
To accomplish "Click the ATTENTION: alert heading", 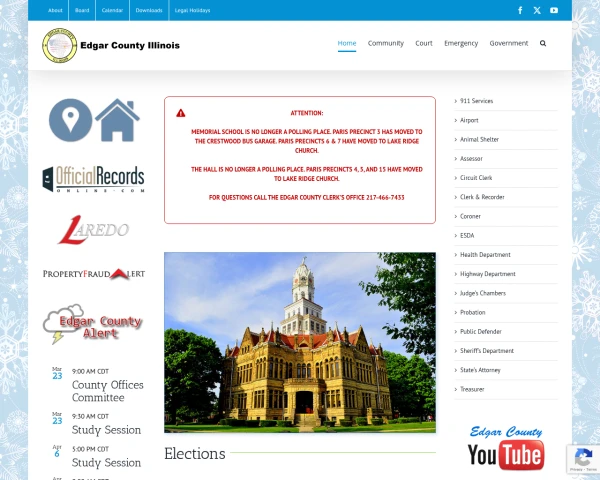I will point(307,113).
